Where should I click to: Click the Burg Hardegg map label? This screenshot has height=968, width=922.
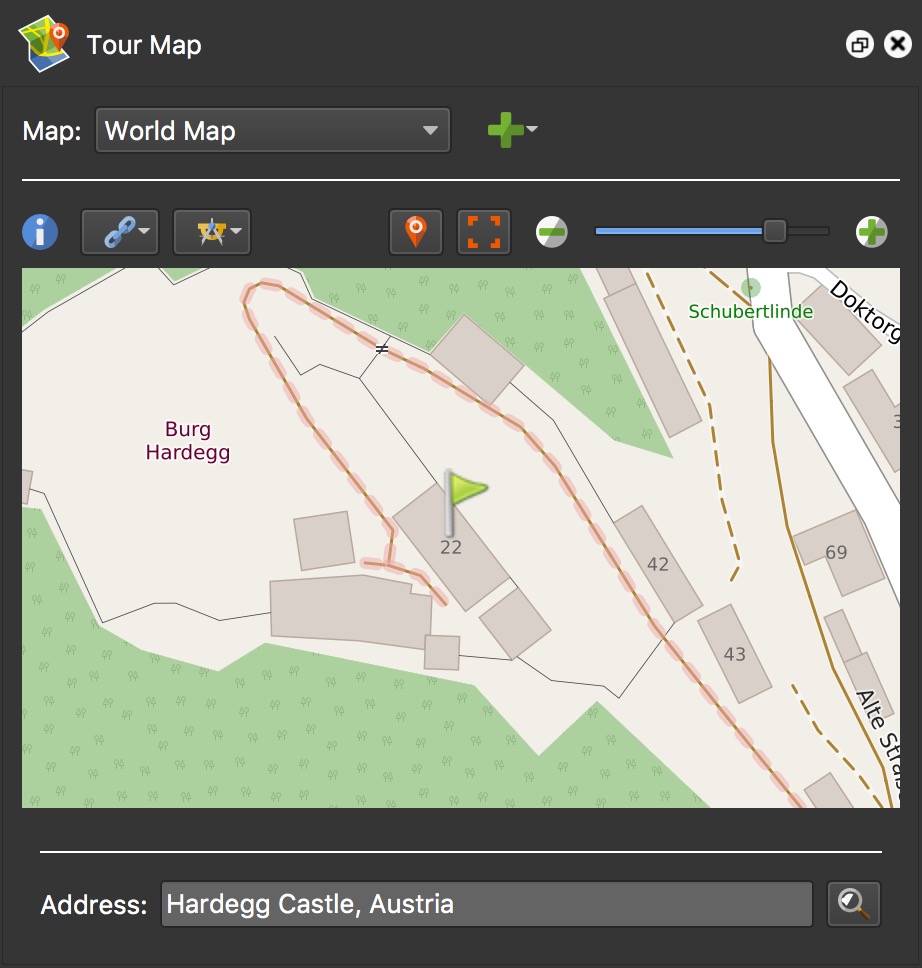point(188,441)
